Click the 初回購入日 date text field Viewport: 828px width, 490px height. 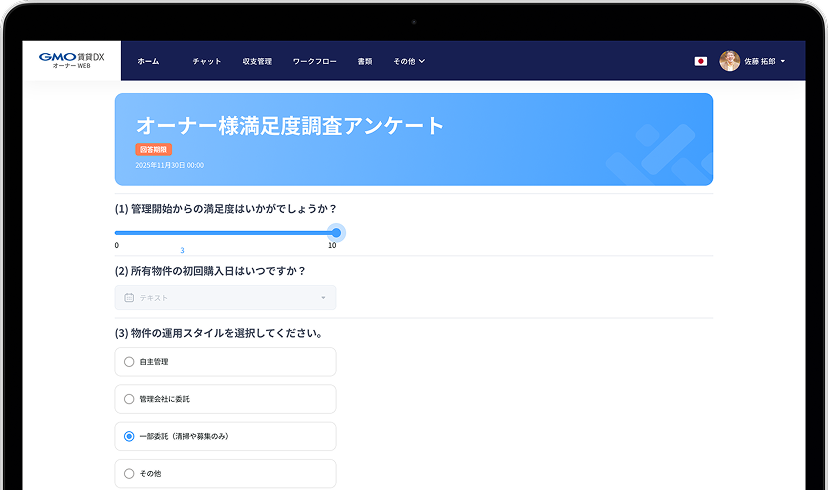click(225, 298)
